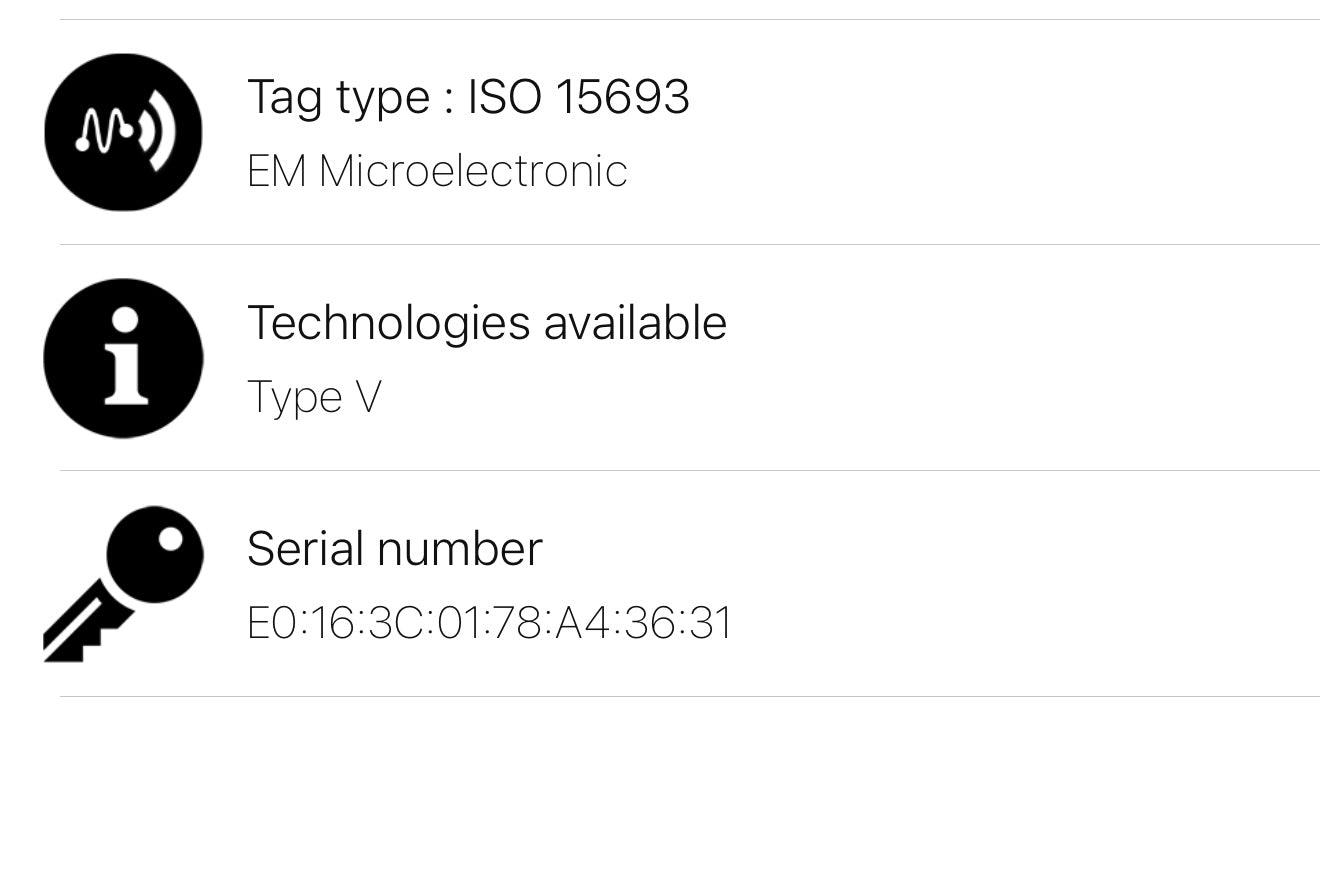The image size is (1320, 881).
Task: Tap the last byte "31" of the serial
Action: (711, 623)
